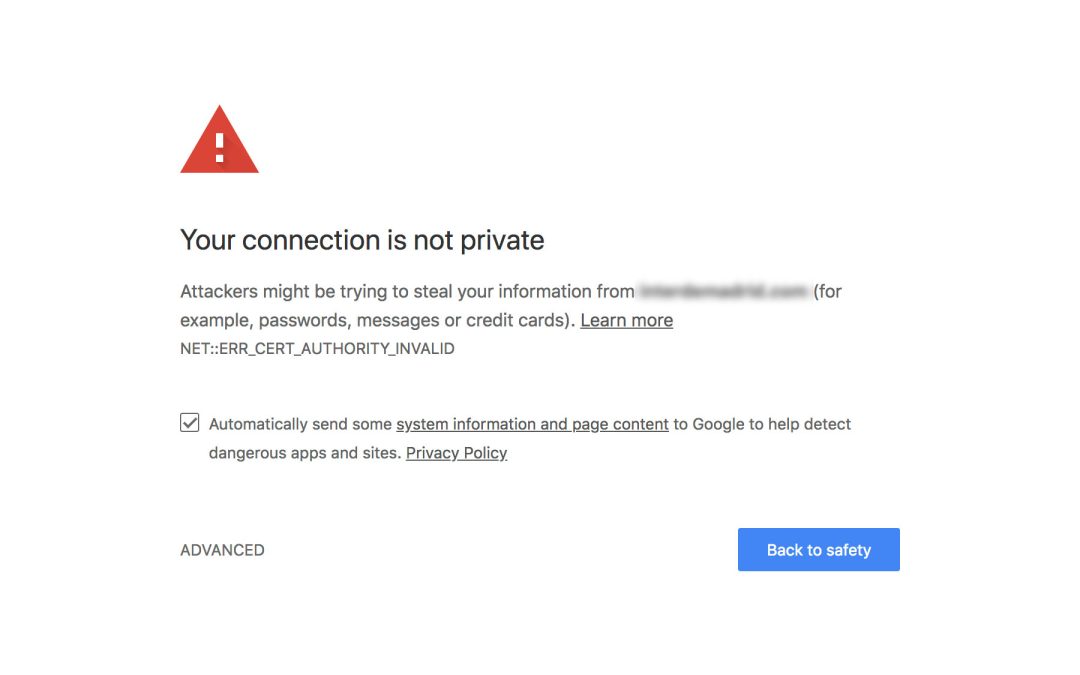
Task: Uncheck the automatic reporting to Google checkbox
Action: (x=189, y=423)
